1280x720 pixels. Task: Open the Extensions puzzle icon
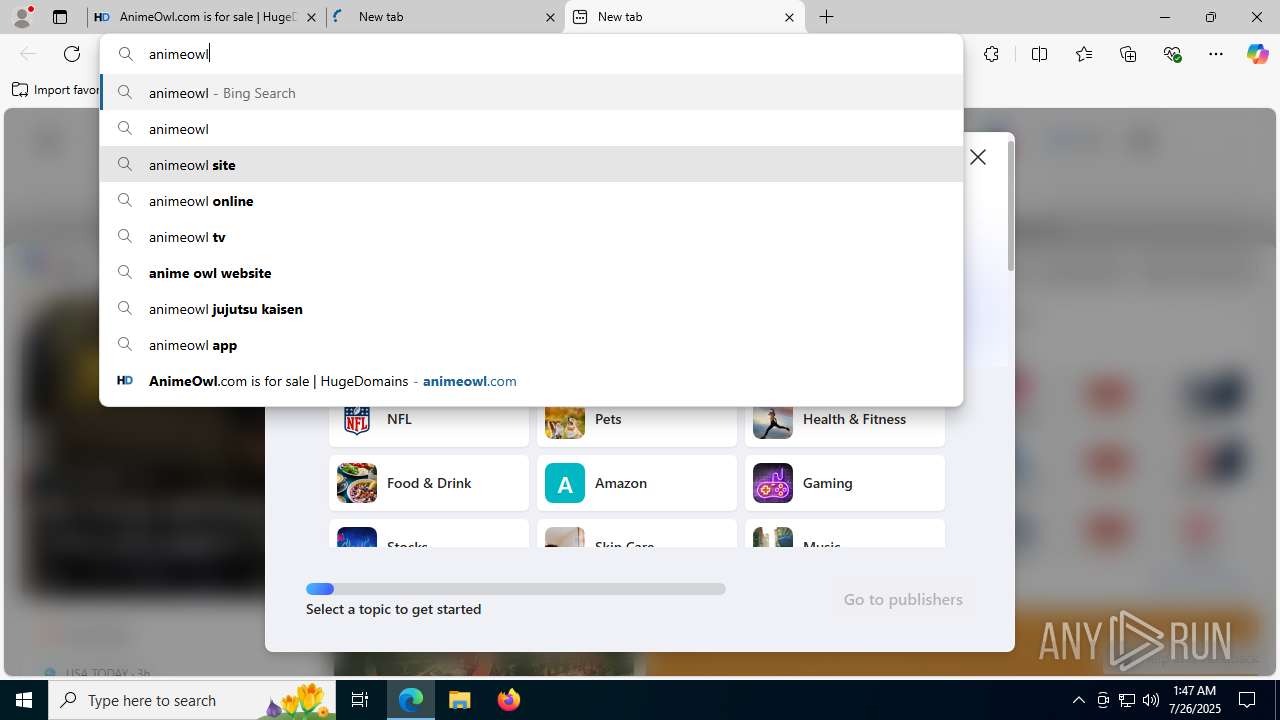(x=991, y=54)
